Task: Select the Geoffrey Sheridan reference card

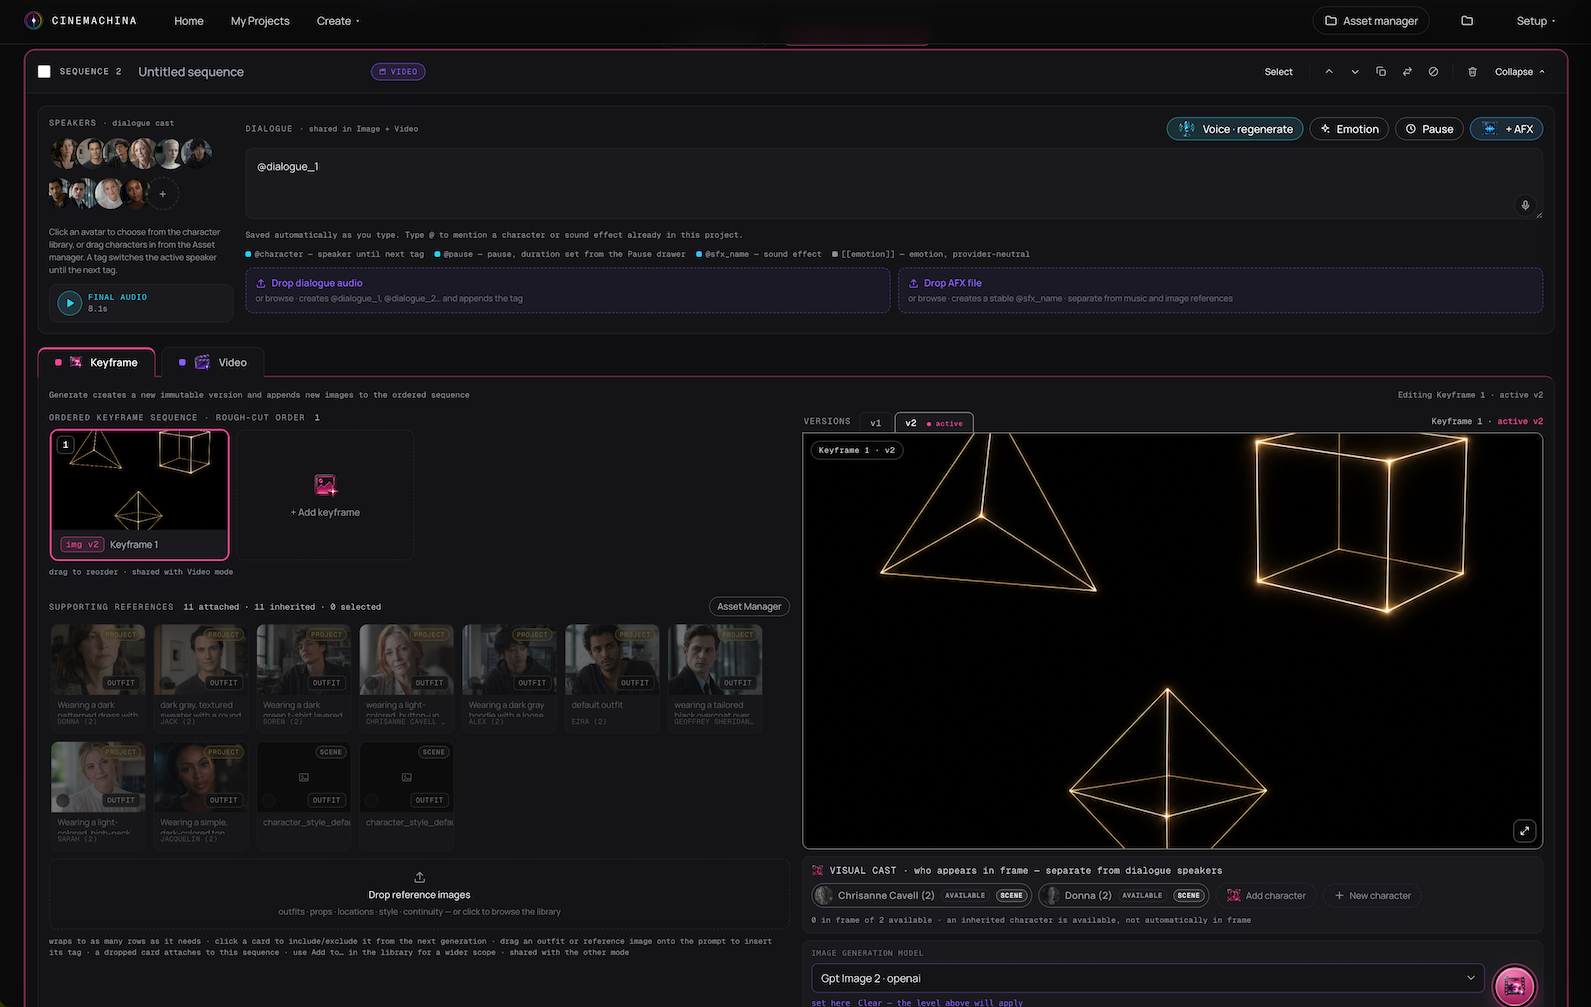Action: (x=715, y=678)
